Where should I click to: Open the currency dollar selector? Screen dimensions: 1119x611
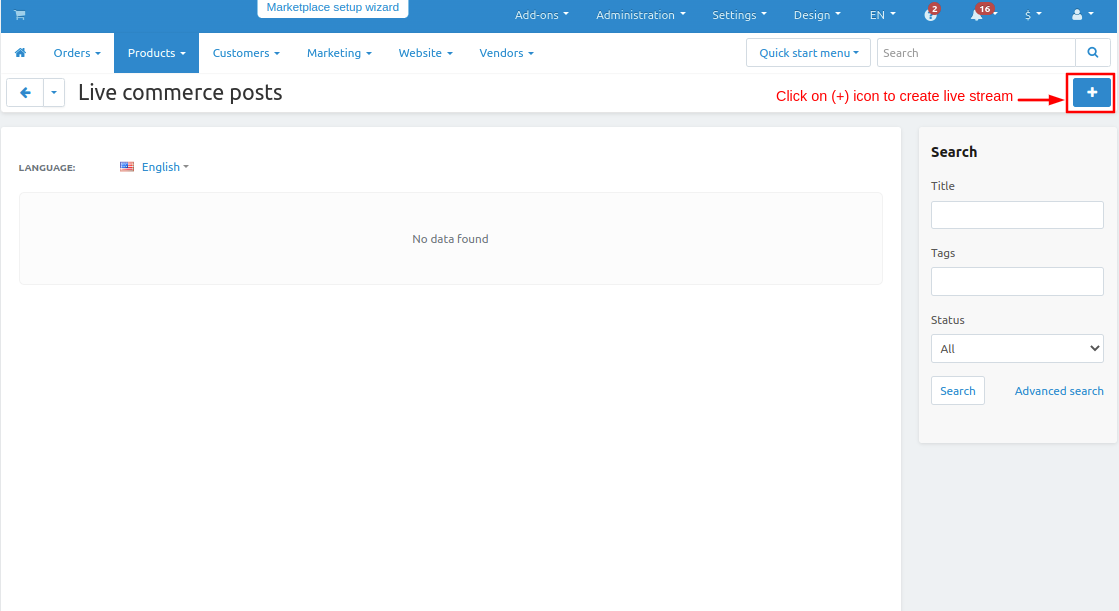(1032, 15)
